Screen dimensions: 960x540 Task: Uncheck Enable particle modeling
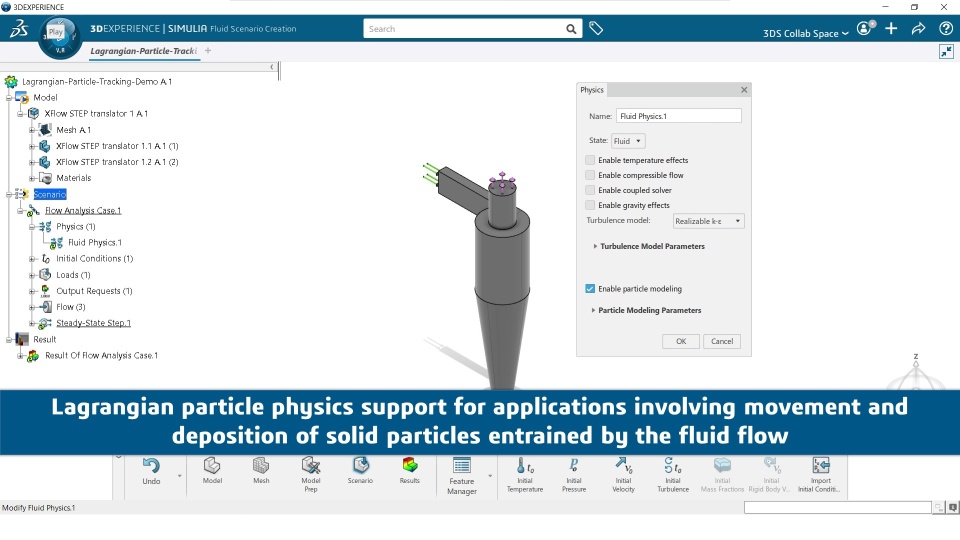coord(590,288)
